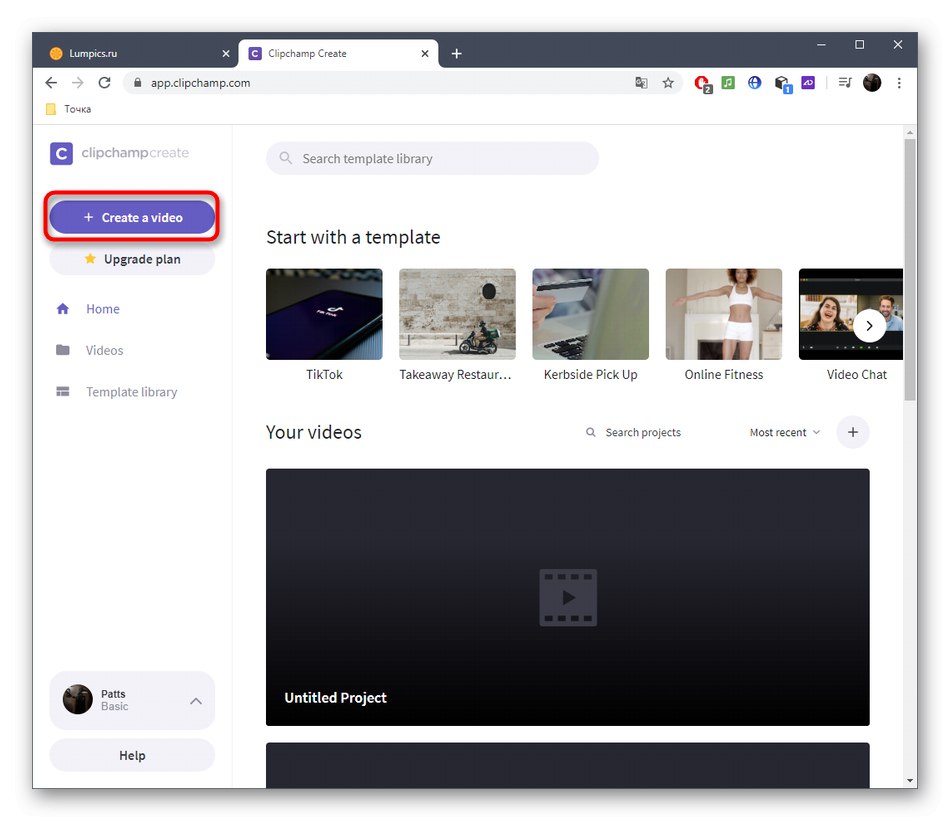
Task: Open the Kerbside Pick Up template
Action: [591, 314]
